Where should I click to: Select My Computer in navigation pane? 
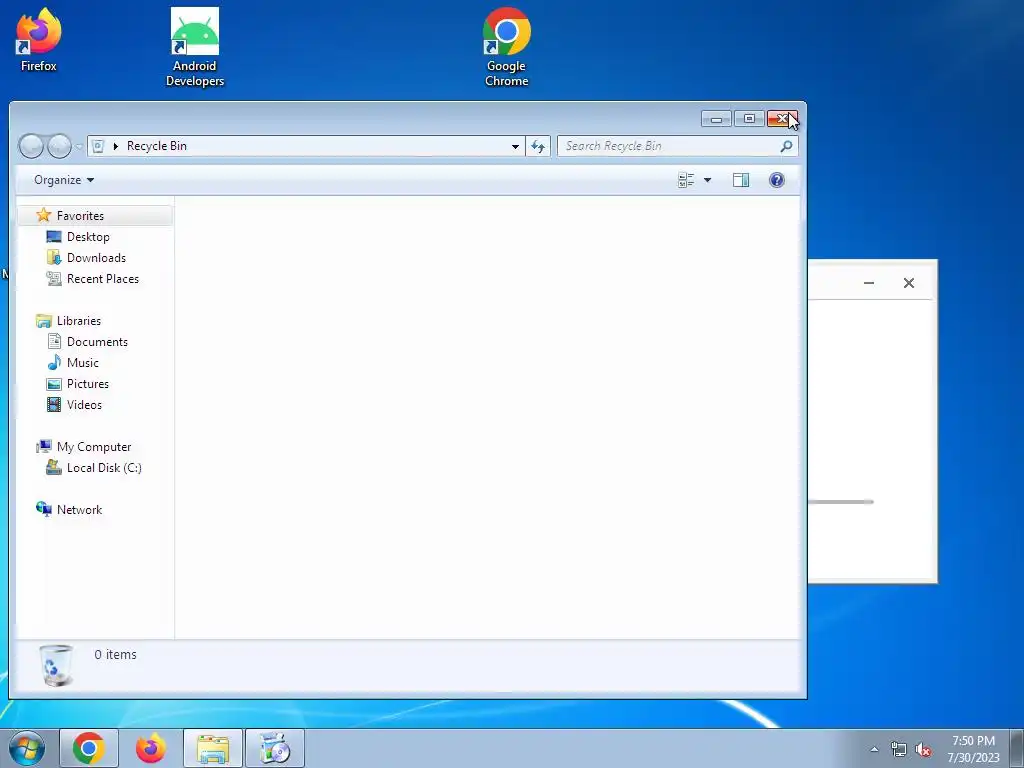(93, 447)
